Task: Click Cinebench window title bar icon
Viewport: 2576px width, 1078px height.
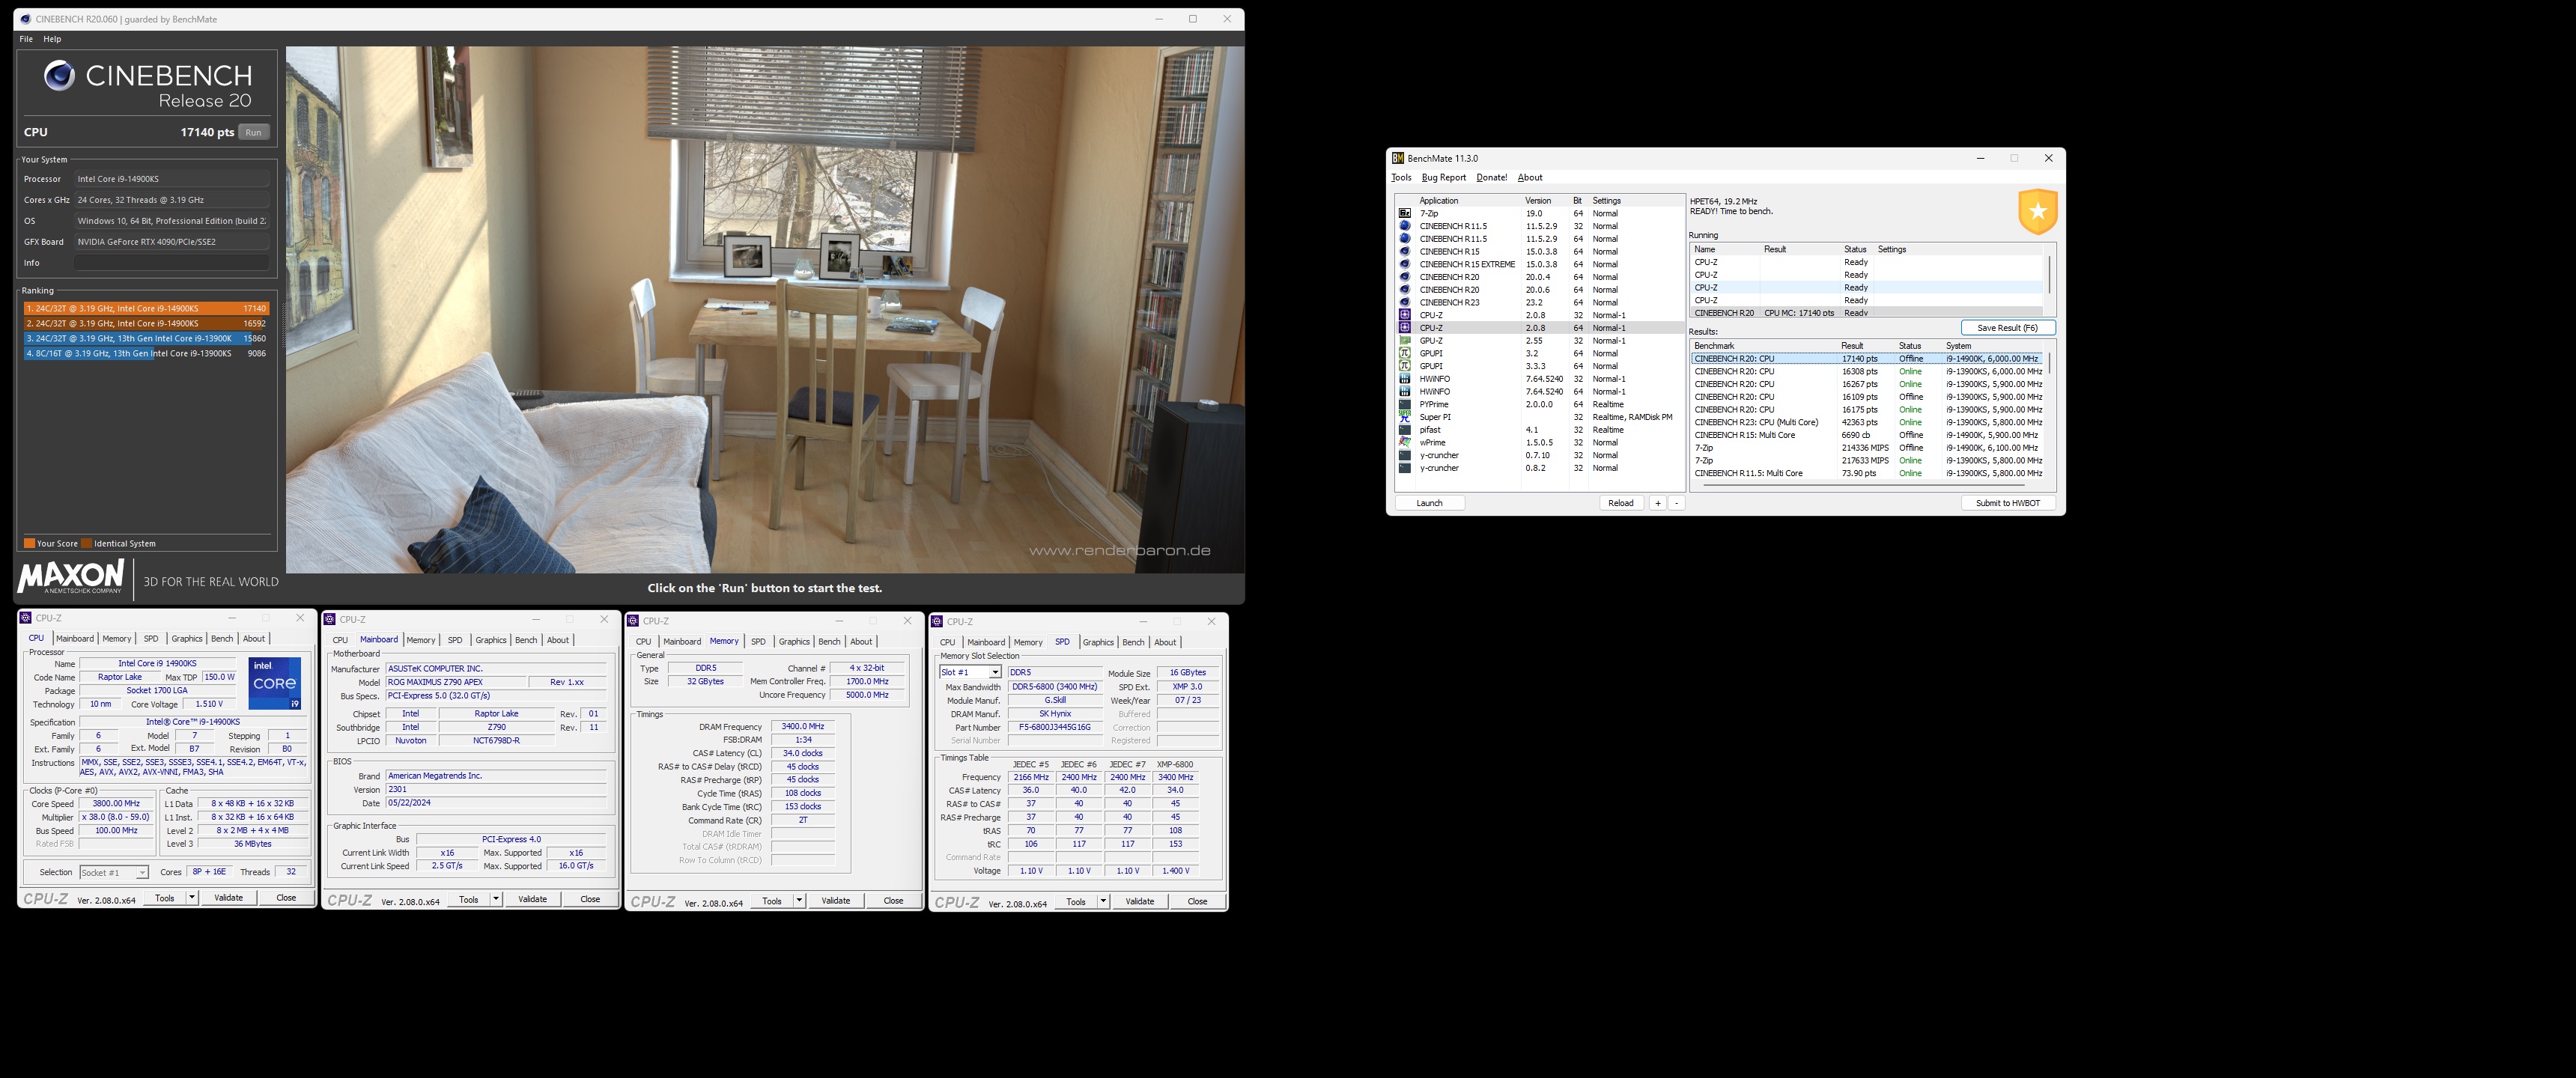Action: (25, 19)
